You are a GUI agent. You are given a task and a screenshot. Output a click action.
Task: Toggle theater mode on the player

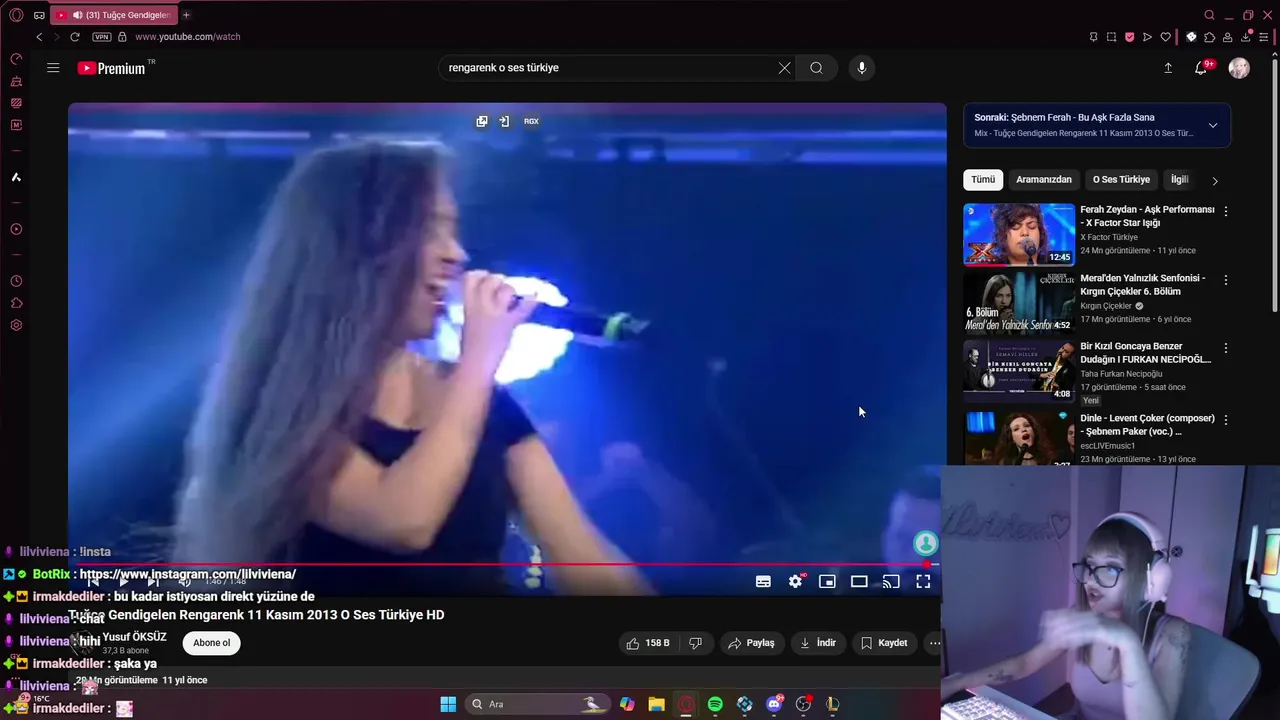[x=859, y=581]
